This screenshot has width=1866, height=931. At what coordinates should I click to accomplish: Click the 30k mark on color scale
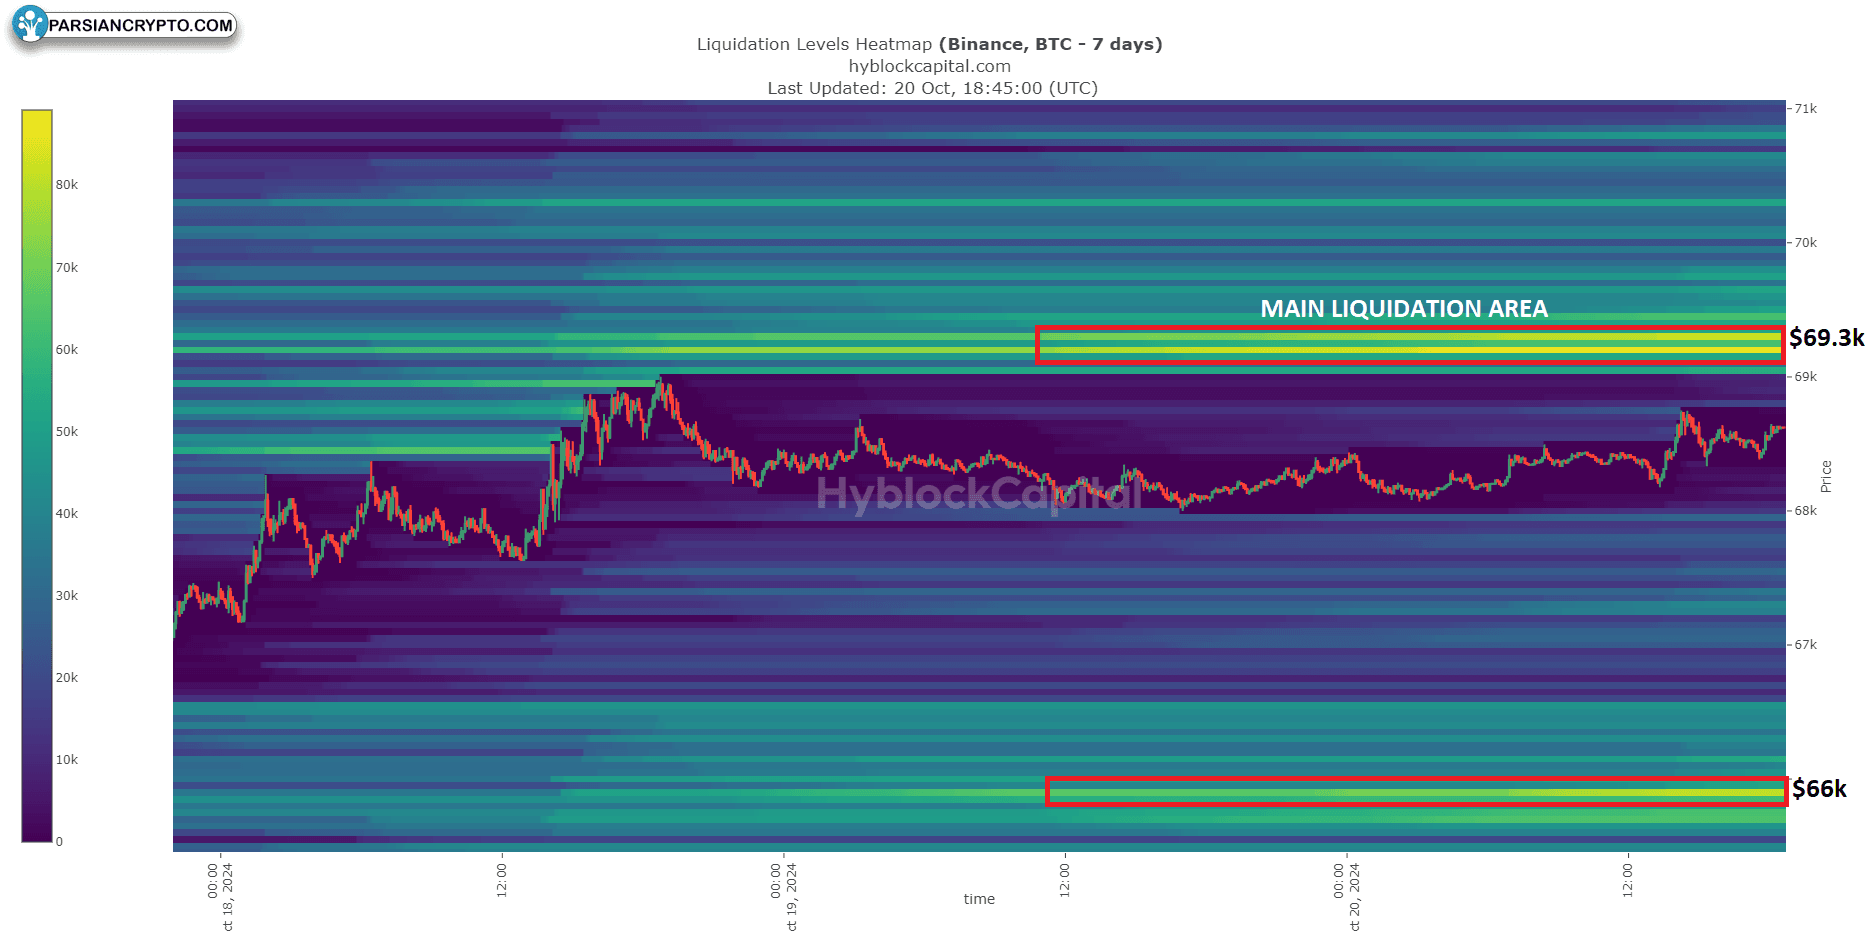66,596
